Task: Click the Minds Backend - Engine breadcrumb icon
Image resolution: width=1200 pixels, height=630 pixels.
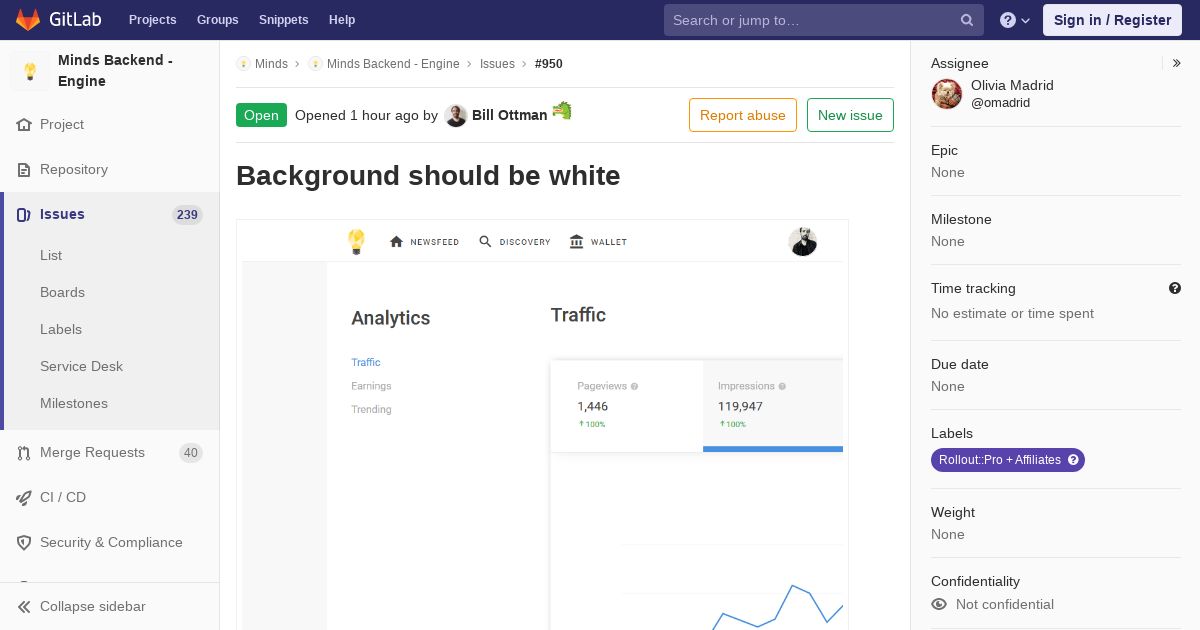Action: coord(315,64)
